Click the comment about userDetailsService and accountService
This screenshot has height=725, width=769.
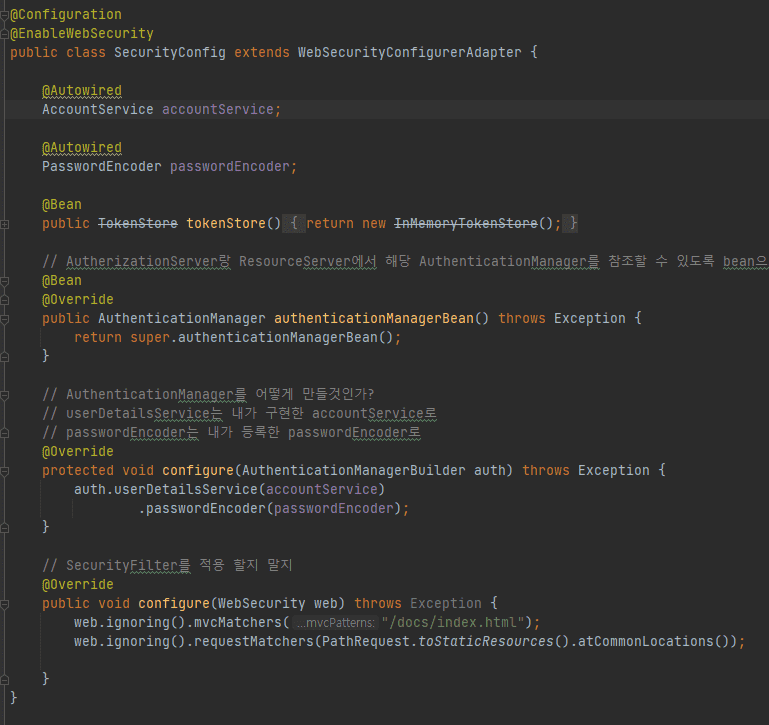point(239,414)
